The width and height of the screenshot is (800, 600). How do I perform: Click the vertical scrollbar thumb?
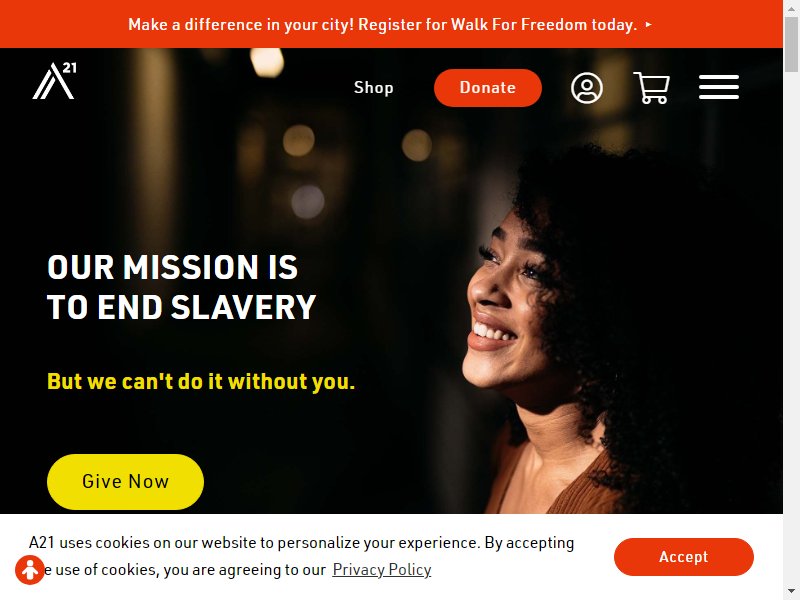(x=791, y=45)
